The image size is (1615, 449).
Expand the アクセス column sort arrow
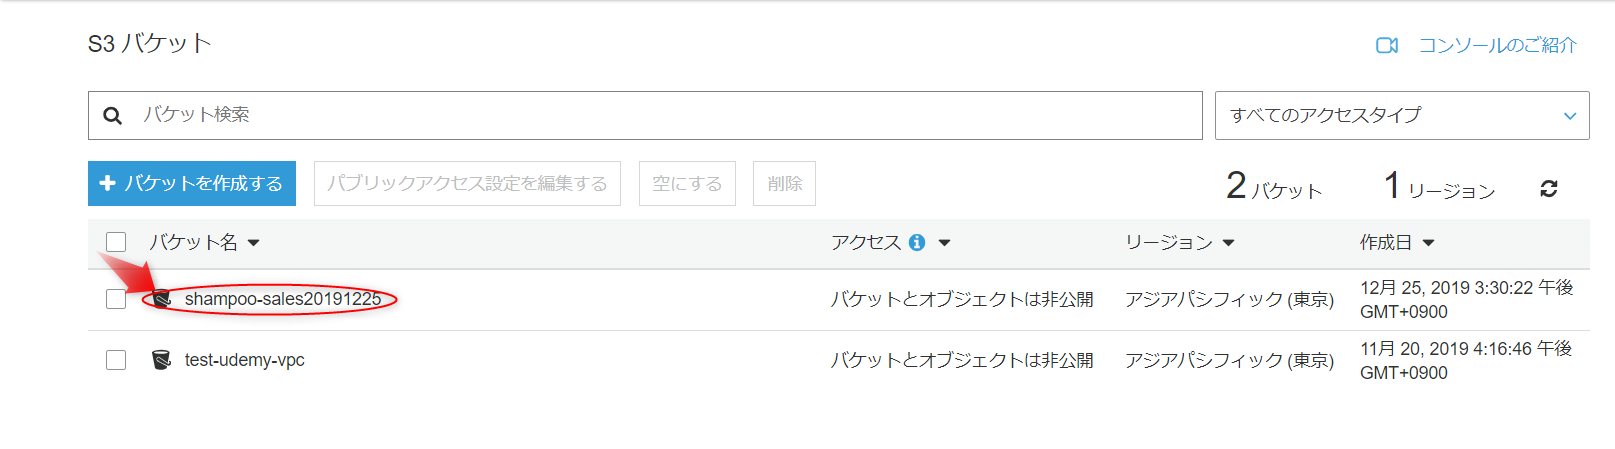click(x=944, y=243)
